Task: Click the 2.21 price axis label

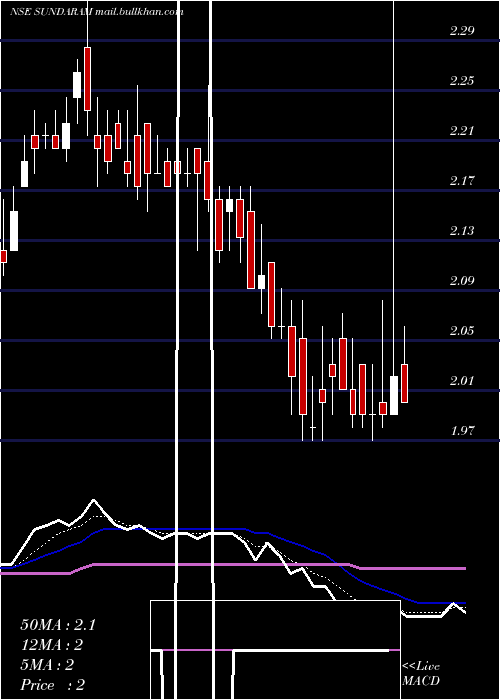Action: (x=462, y=131)
